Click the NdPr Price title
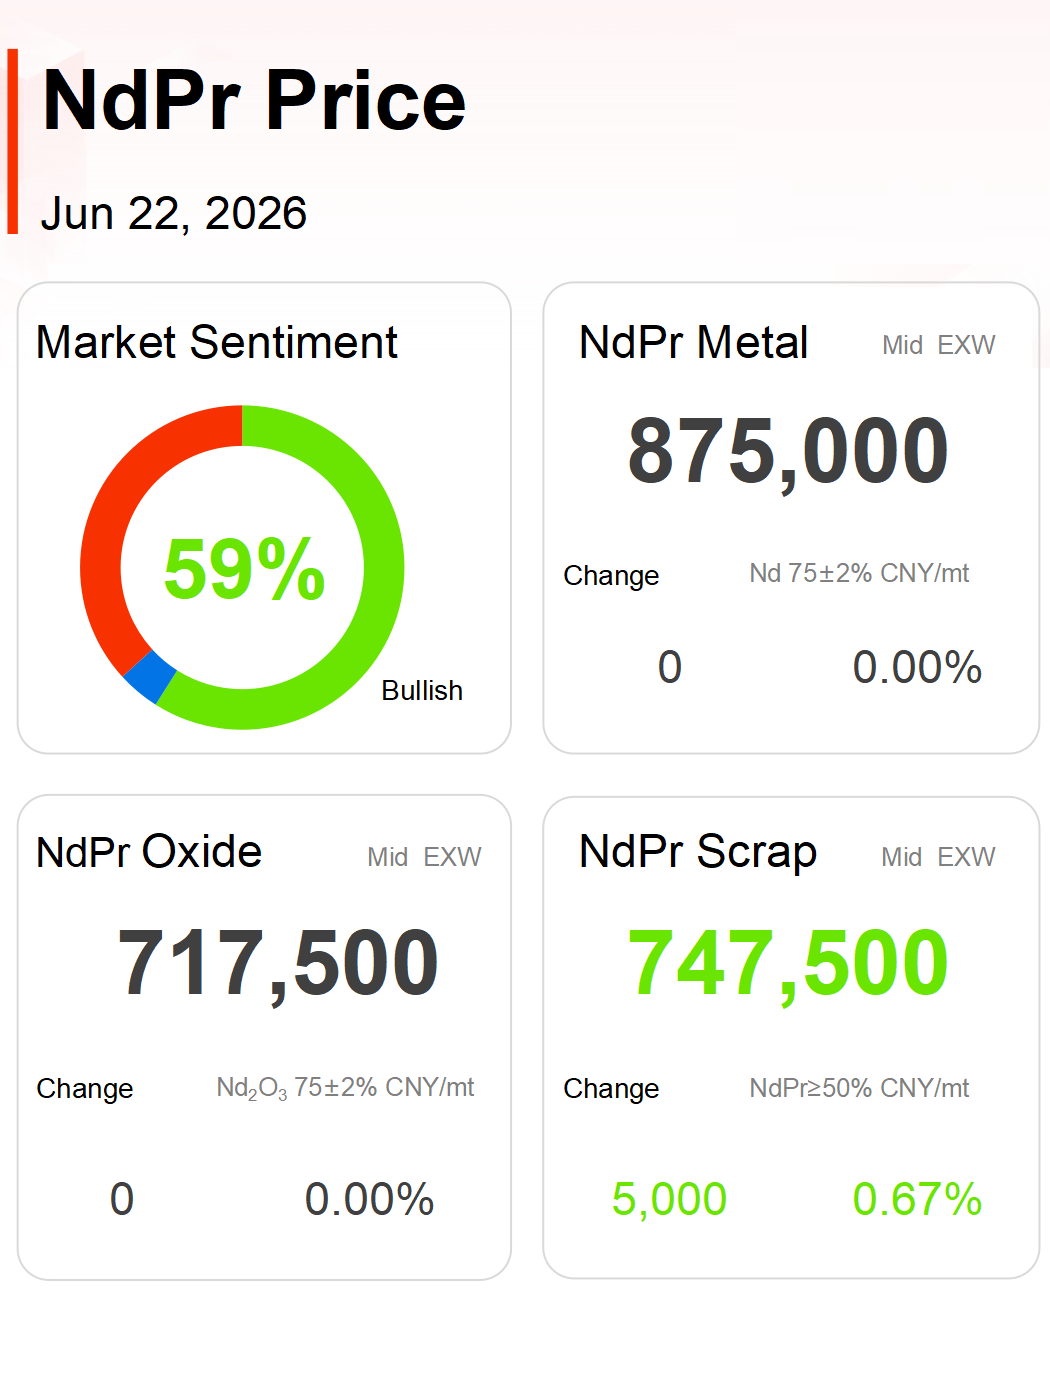 click(254, 101)
